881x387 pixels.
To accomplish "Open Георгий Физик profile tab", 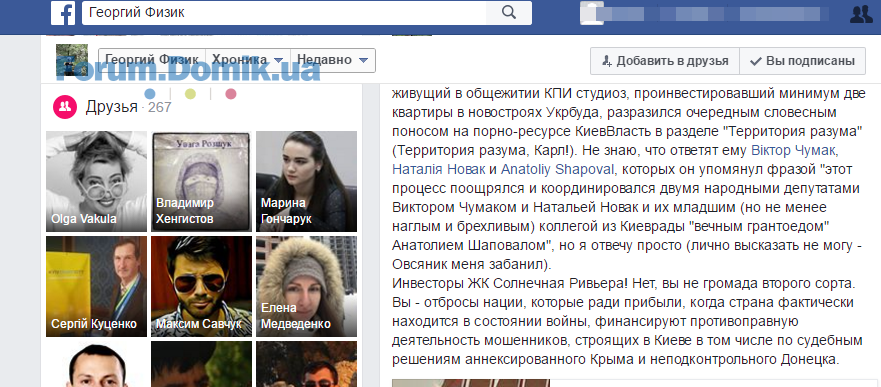I will point(152,60).
